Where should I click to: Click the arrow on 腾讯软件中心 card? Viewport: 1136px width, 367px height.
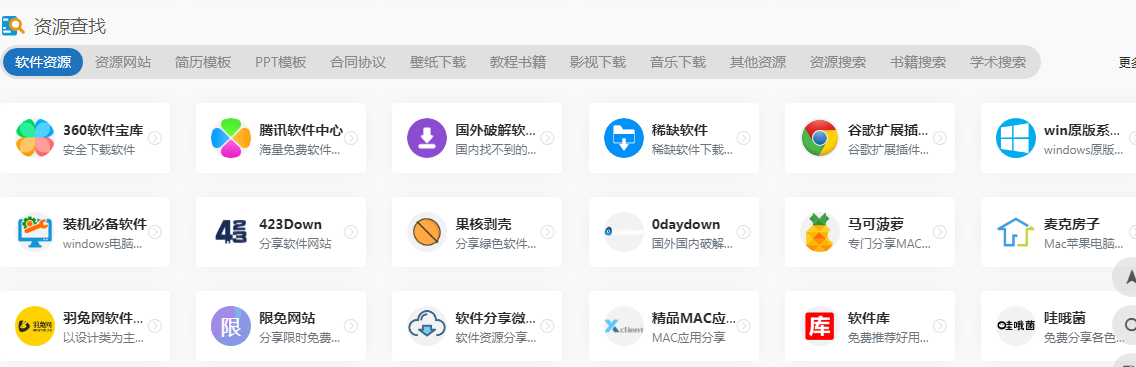pyautogui.click(x=351, y=138)
